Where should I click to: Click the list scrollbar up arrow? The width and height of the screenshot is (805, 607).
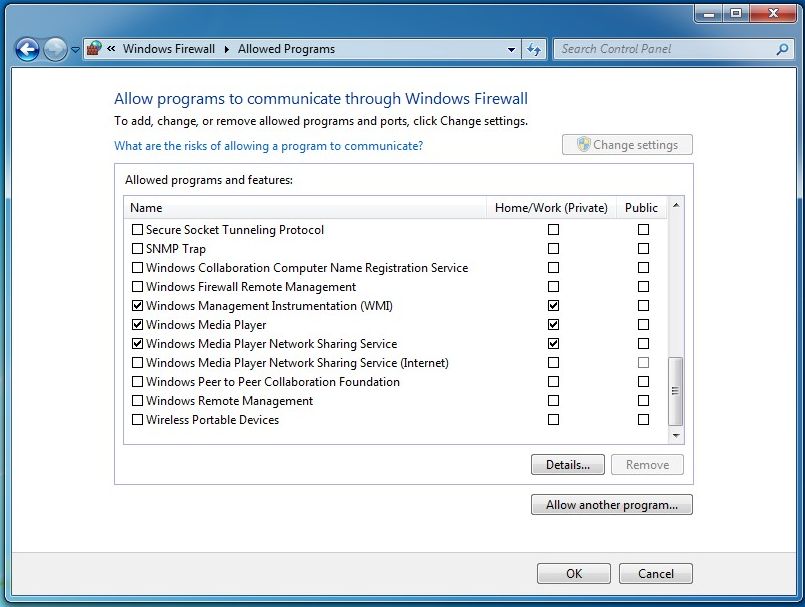pyautogui.click(x=676, y=205)
